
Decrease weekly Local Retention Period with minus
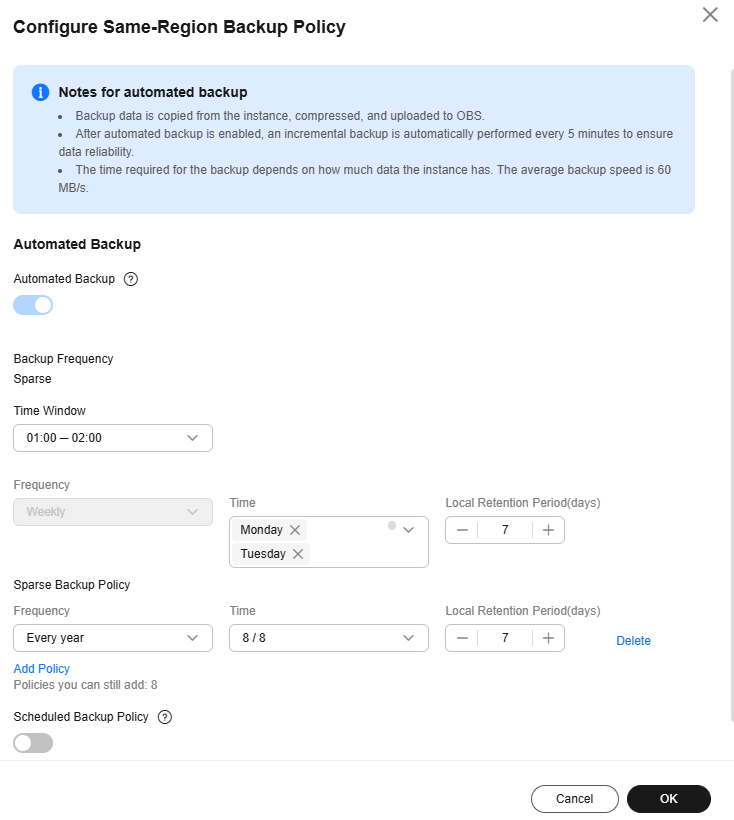coord(461,530)
